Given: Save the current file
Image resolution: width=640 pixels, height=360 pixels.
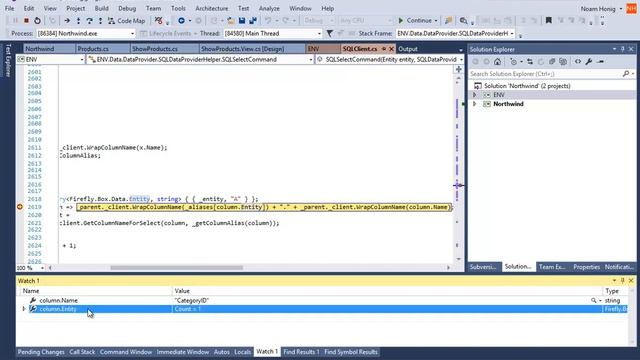Looking at the screenshot, I should (x=242, y=20).
